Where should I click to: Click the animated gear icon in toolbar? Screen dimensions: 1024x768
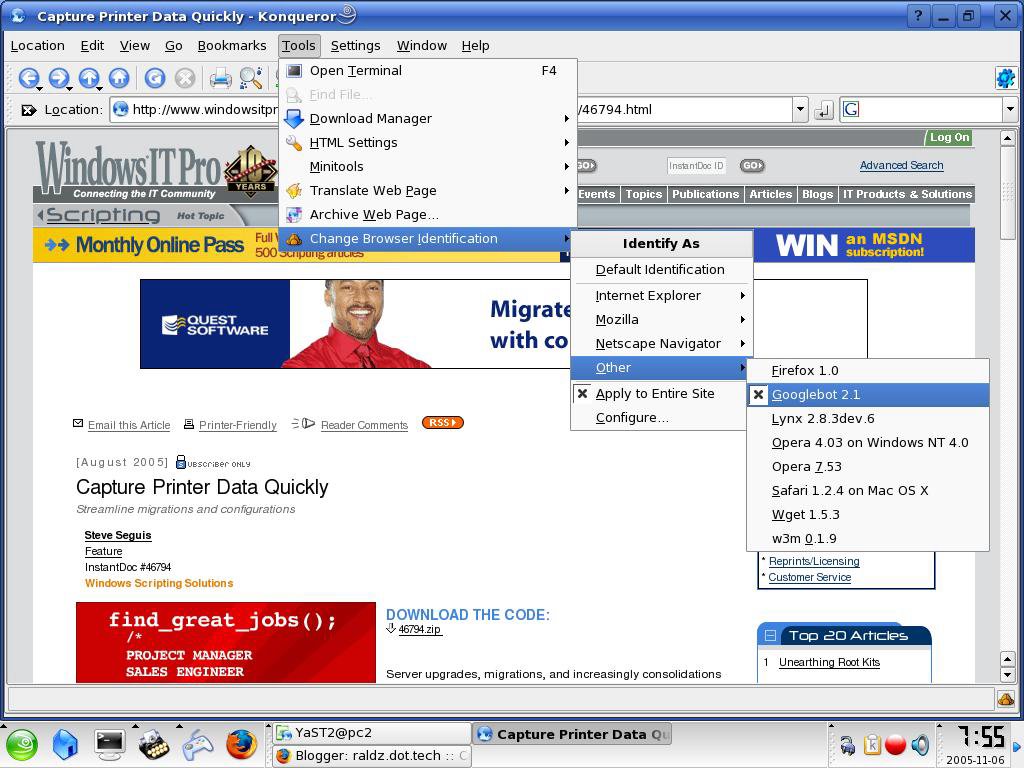pos(1006,78)
